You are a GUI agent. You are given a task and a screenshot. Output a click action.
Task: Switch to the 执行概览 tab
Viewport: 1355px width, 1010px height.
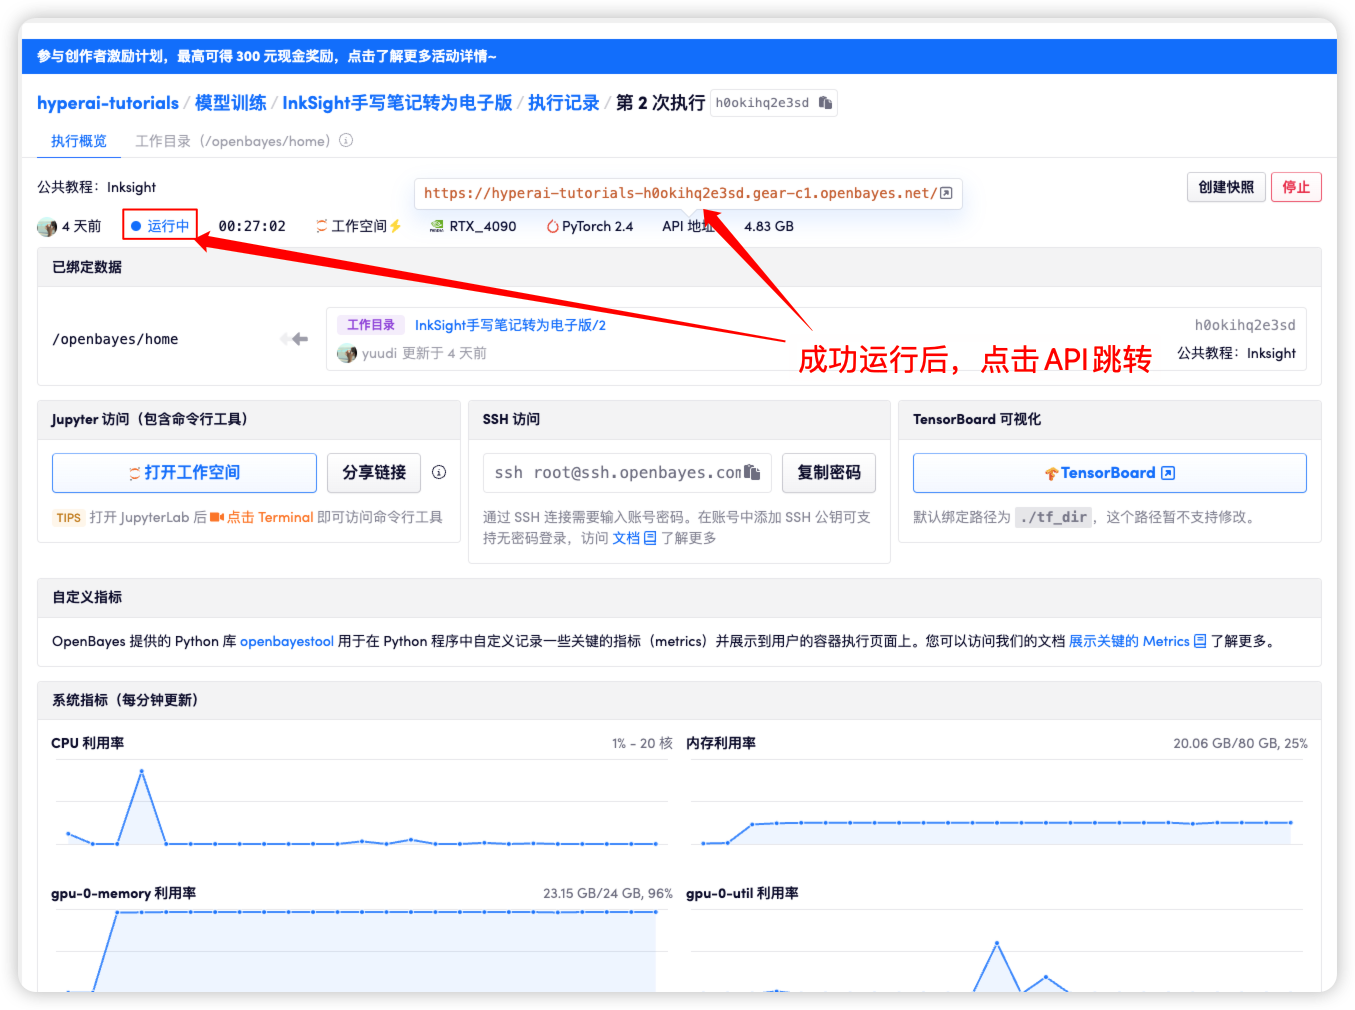[x=79, y=141]
